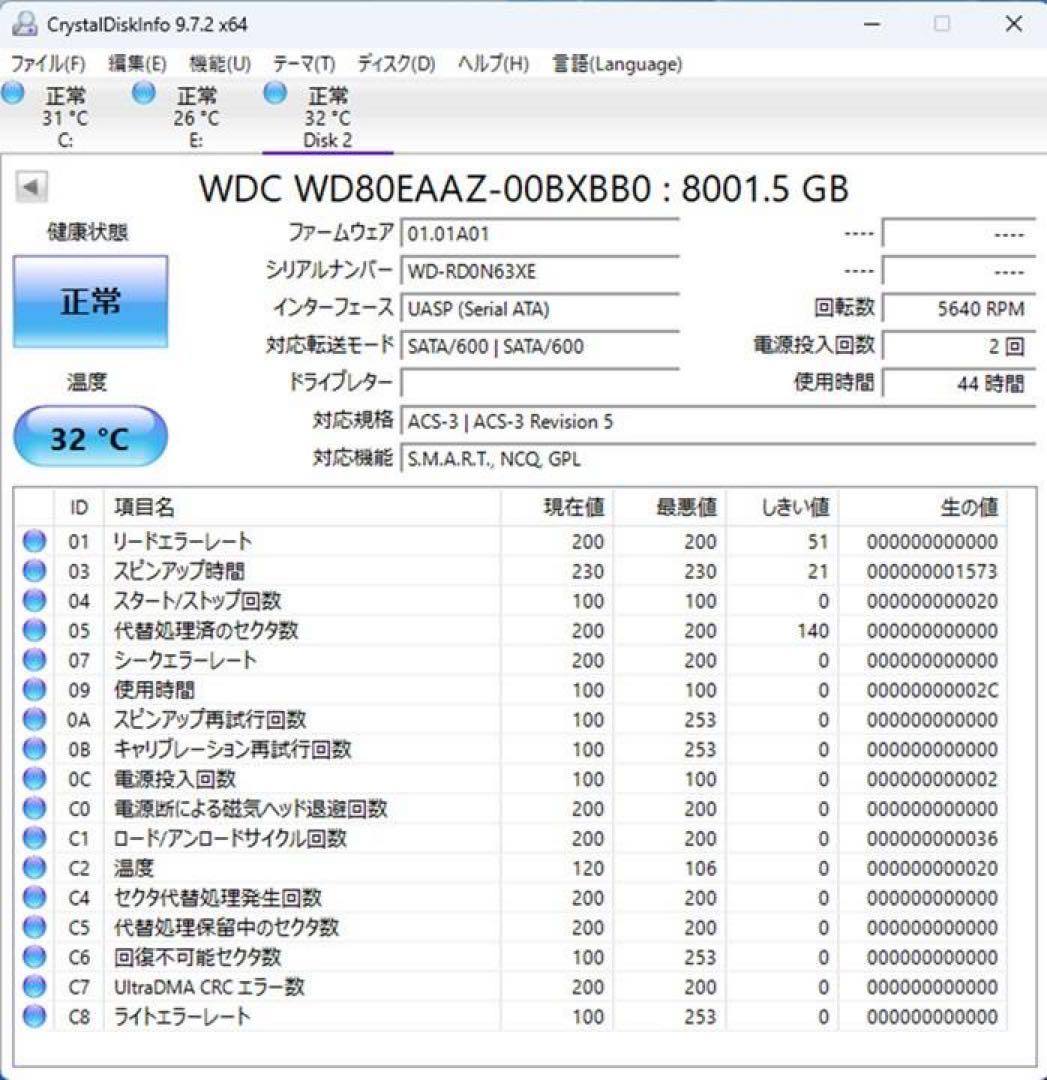Open the テーマ(T) theme menu

point(302,63)
